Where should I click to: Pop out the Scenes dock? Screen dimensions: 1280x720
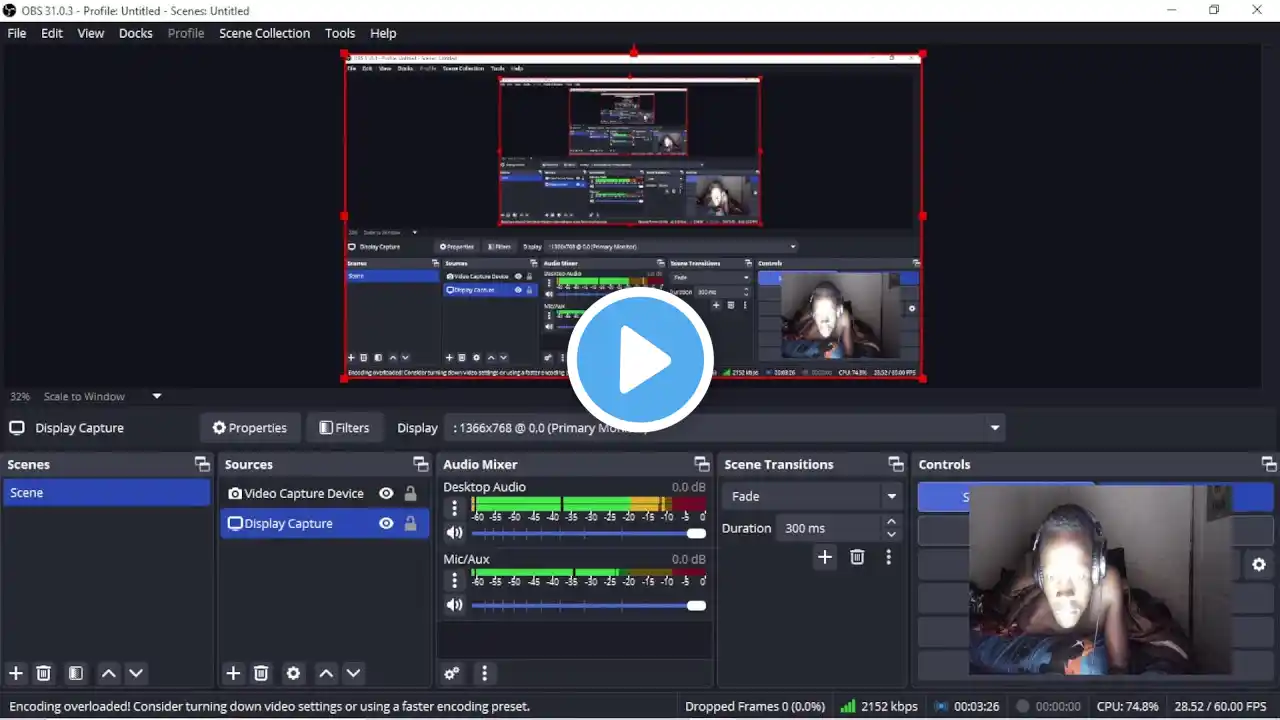pos(202,464)
